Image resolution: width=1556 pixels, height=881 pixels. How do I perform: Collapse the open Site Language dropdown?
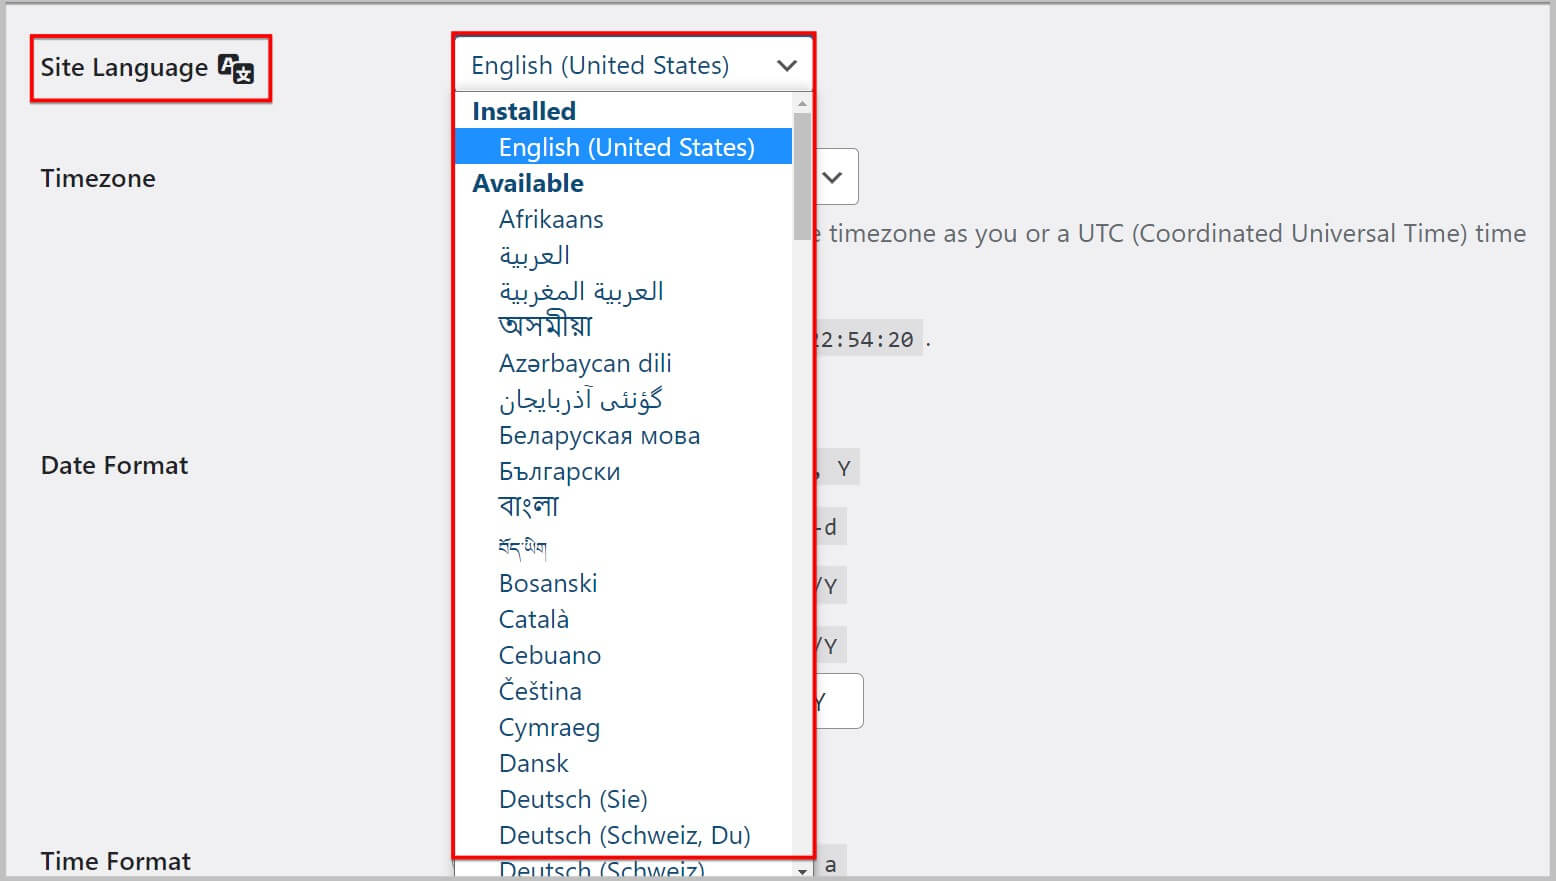(786, 64)
